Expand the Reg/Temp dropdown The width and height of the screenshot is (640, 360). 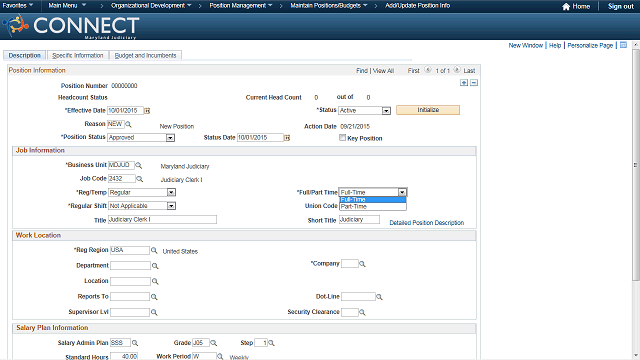pos(171,192)
